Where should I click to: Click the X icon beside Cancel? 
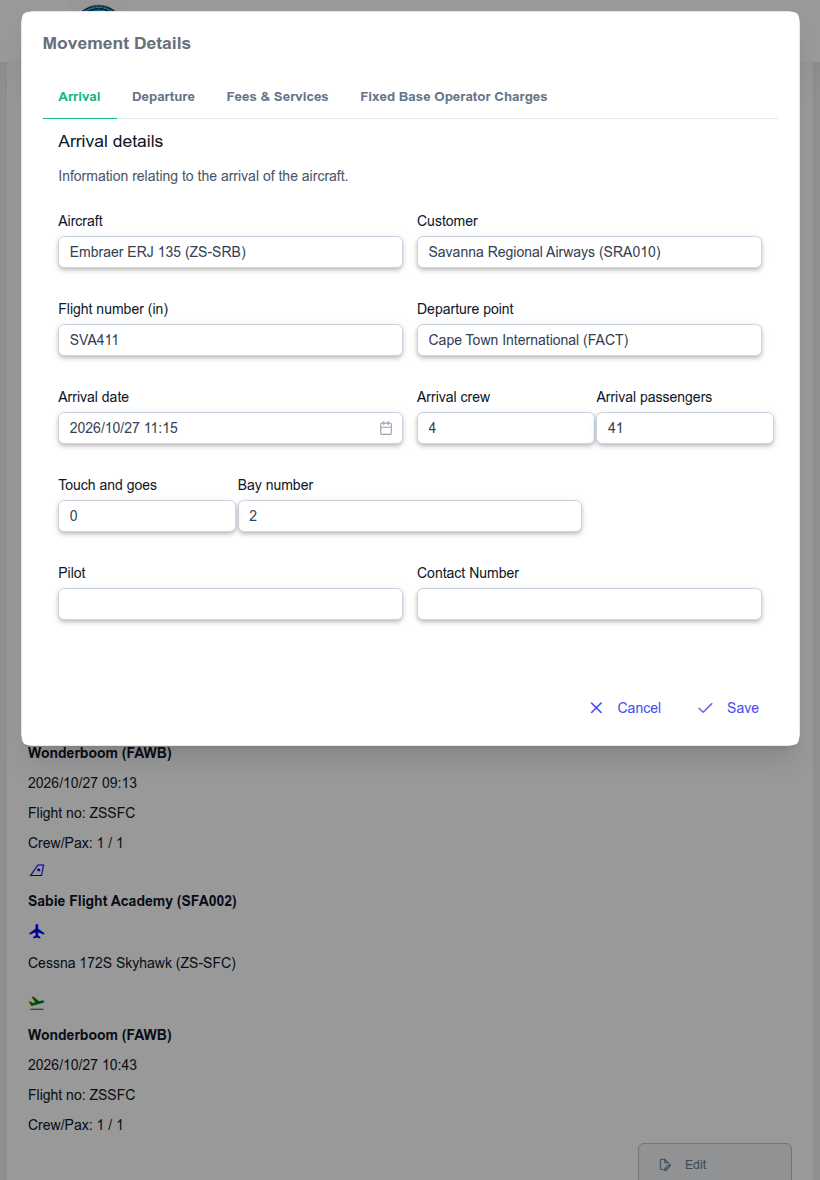(597, 708)
